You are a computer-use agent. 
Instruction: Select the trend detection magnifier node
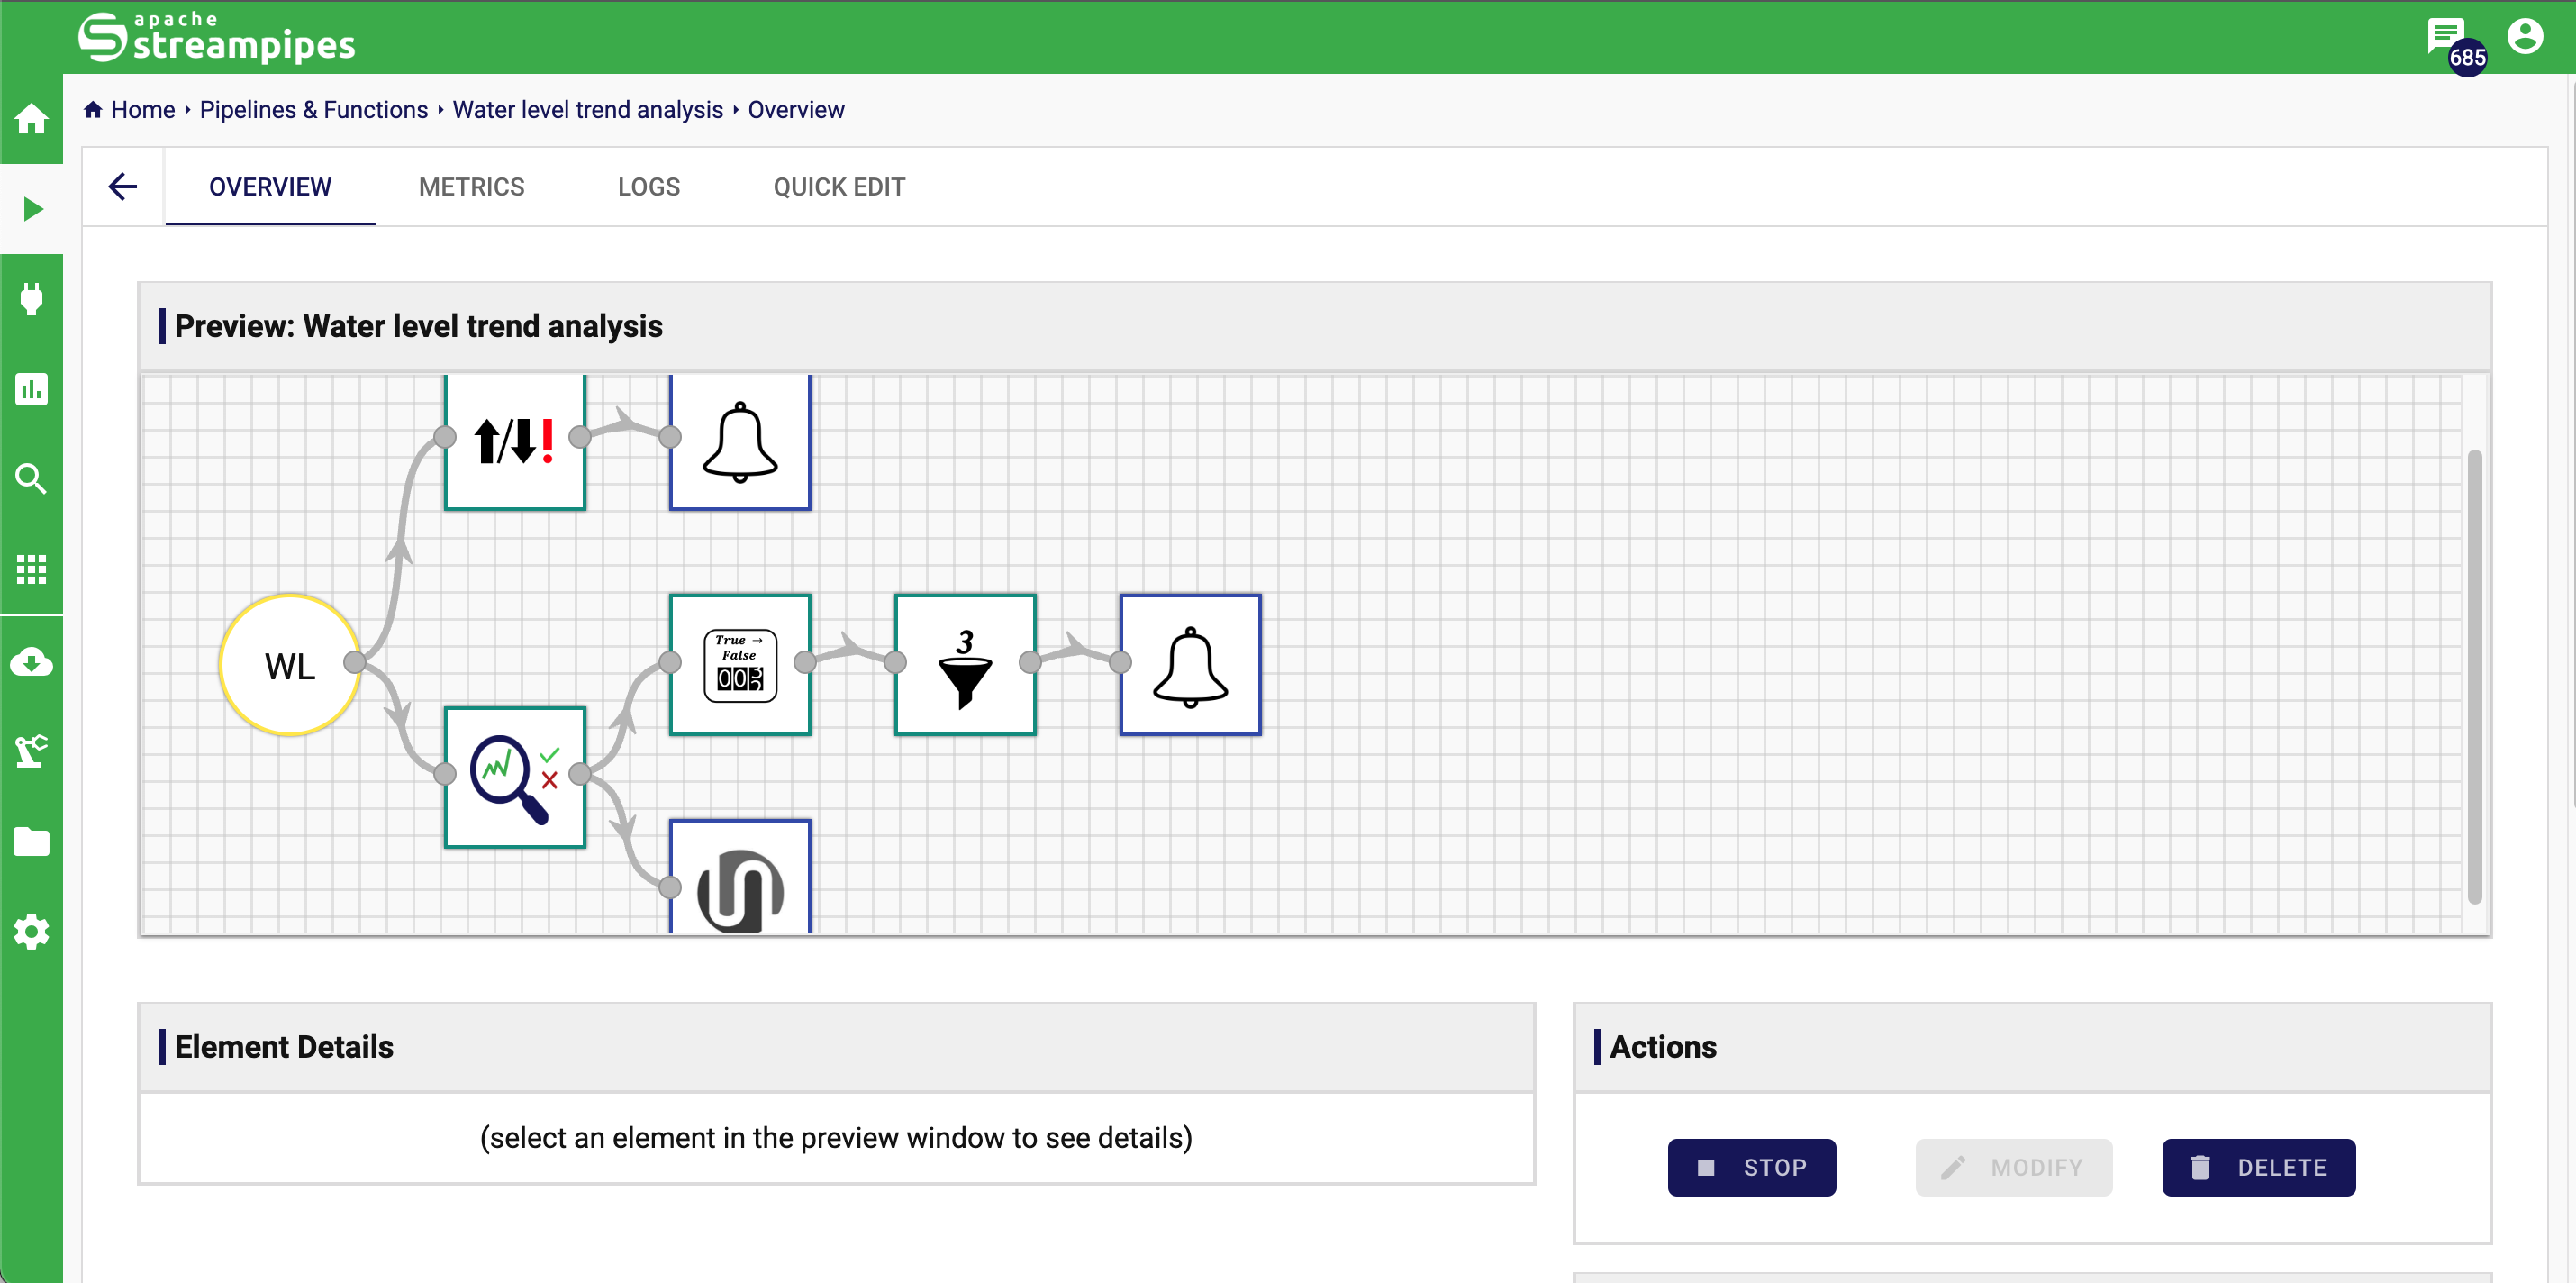point(514,777)
